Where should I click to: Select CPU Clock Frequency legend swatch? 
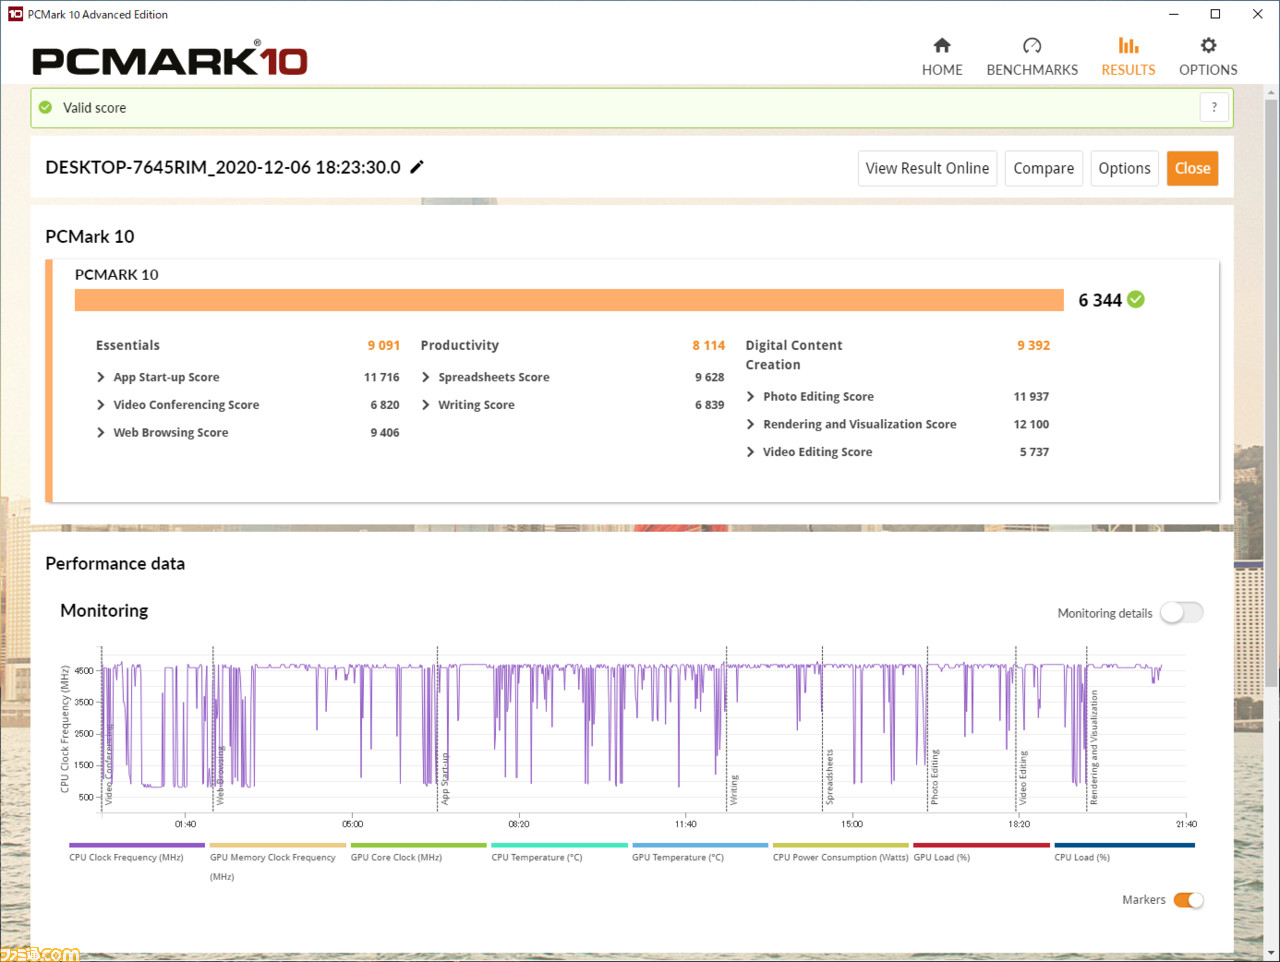pos(137,845)
